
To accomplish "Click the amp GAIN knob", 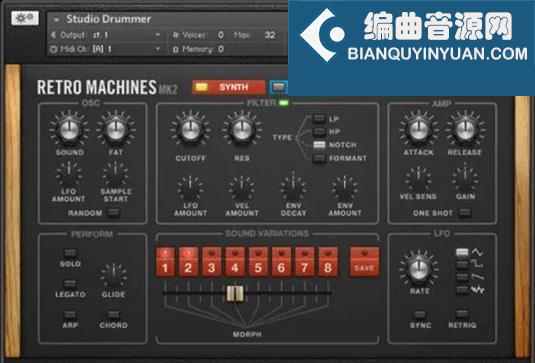I will [465, 179].
